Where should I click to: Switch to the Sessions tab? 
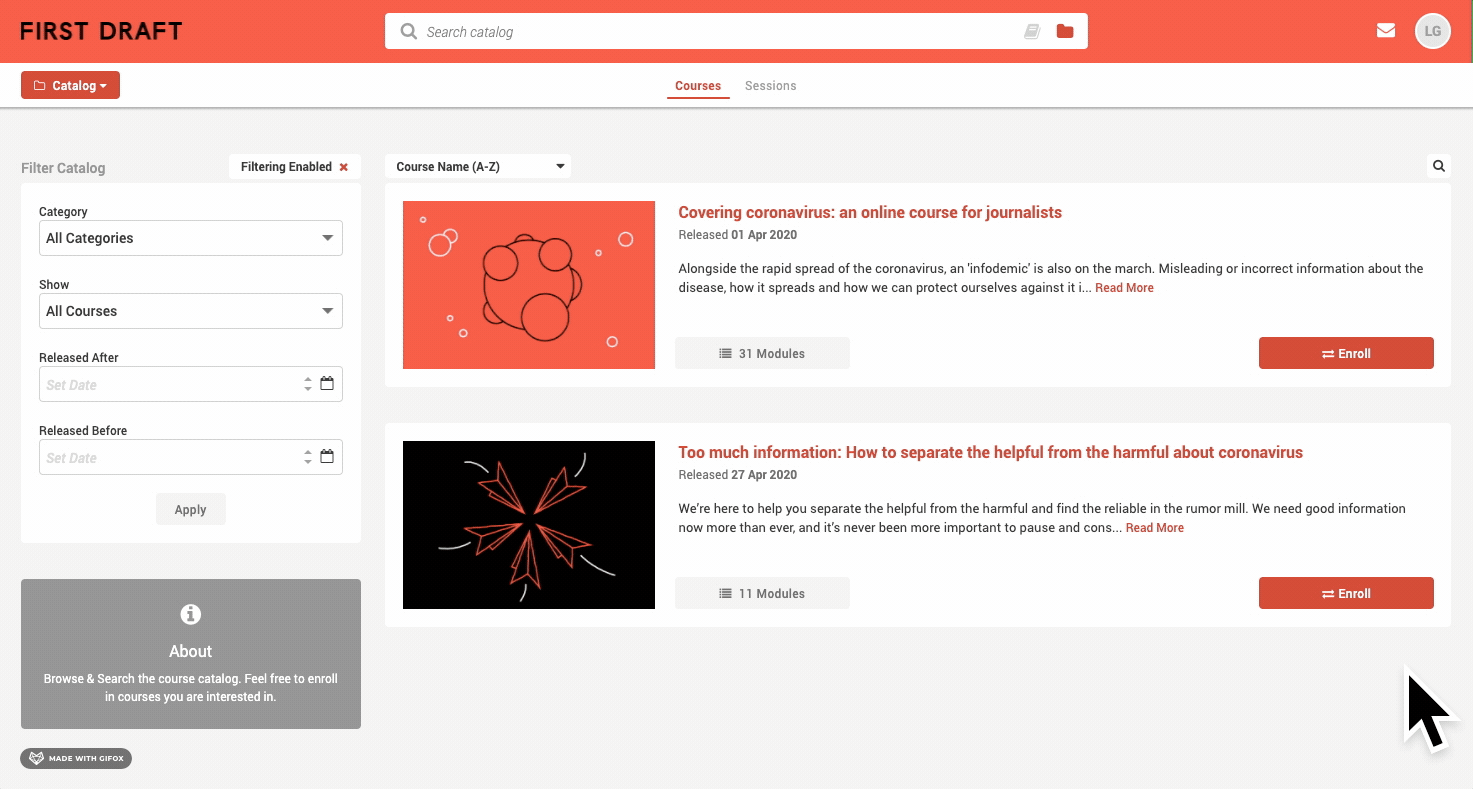point(771,86)
